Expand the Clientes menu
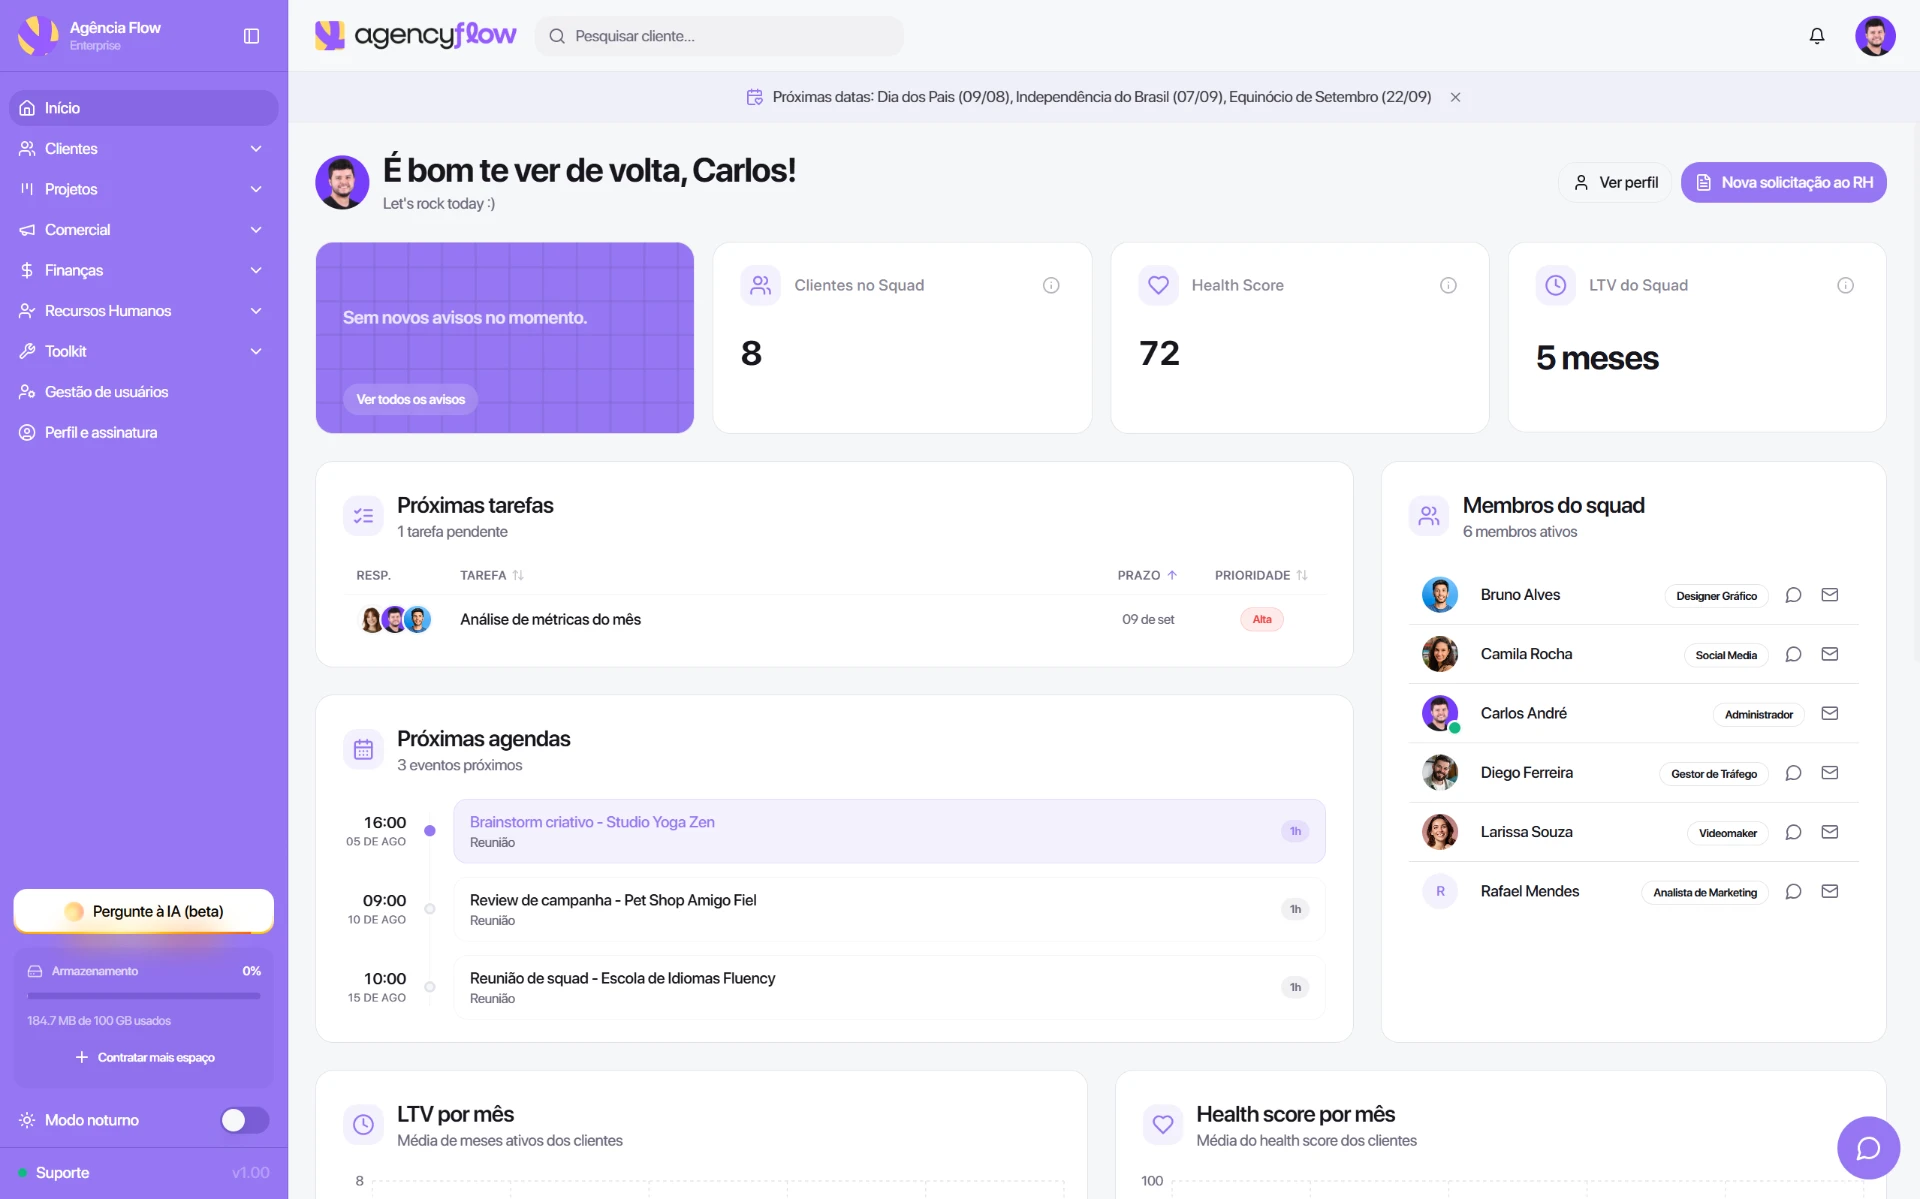The image size is (1920, 1199). click(143, 148)
